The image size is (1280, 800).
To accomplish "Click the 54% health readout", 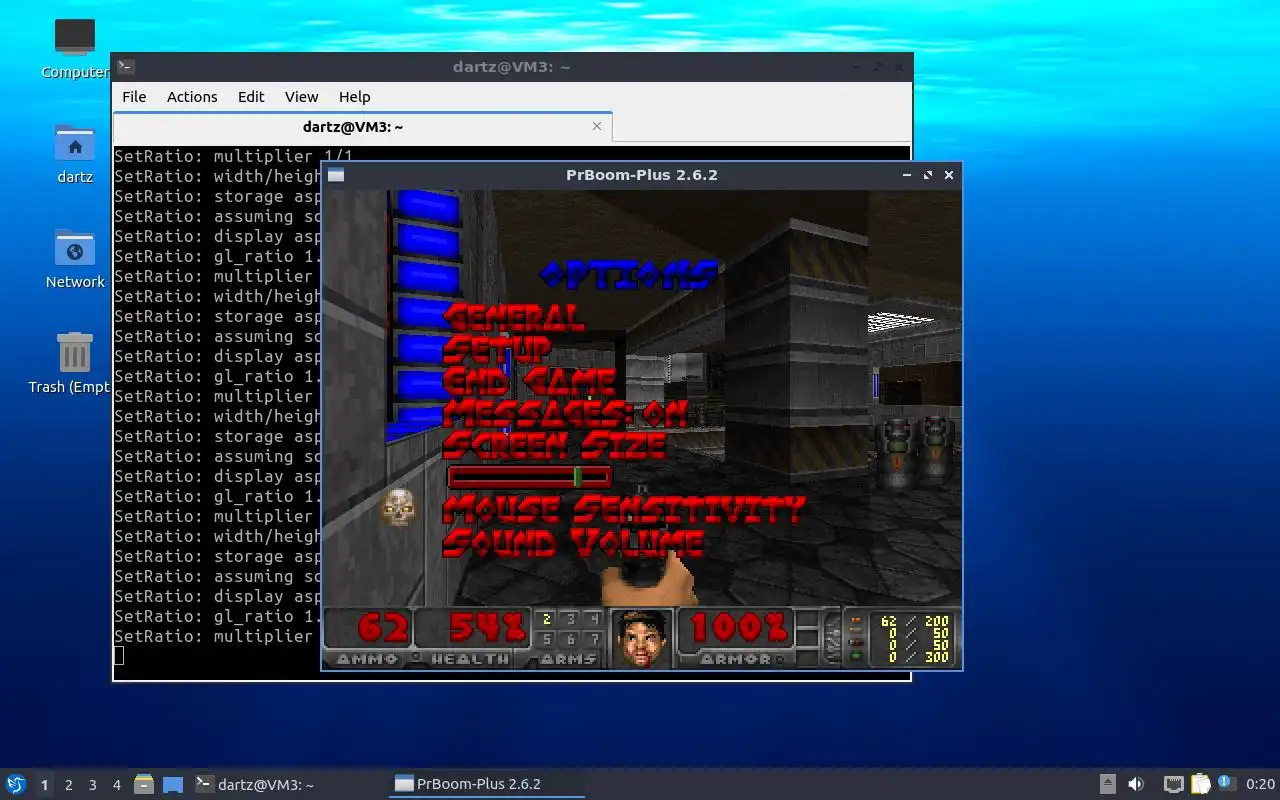I will (487, 627).
